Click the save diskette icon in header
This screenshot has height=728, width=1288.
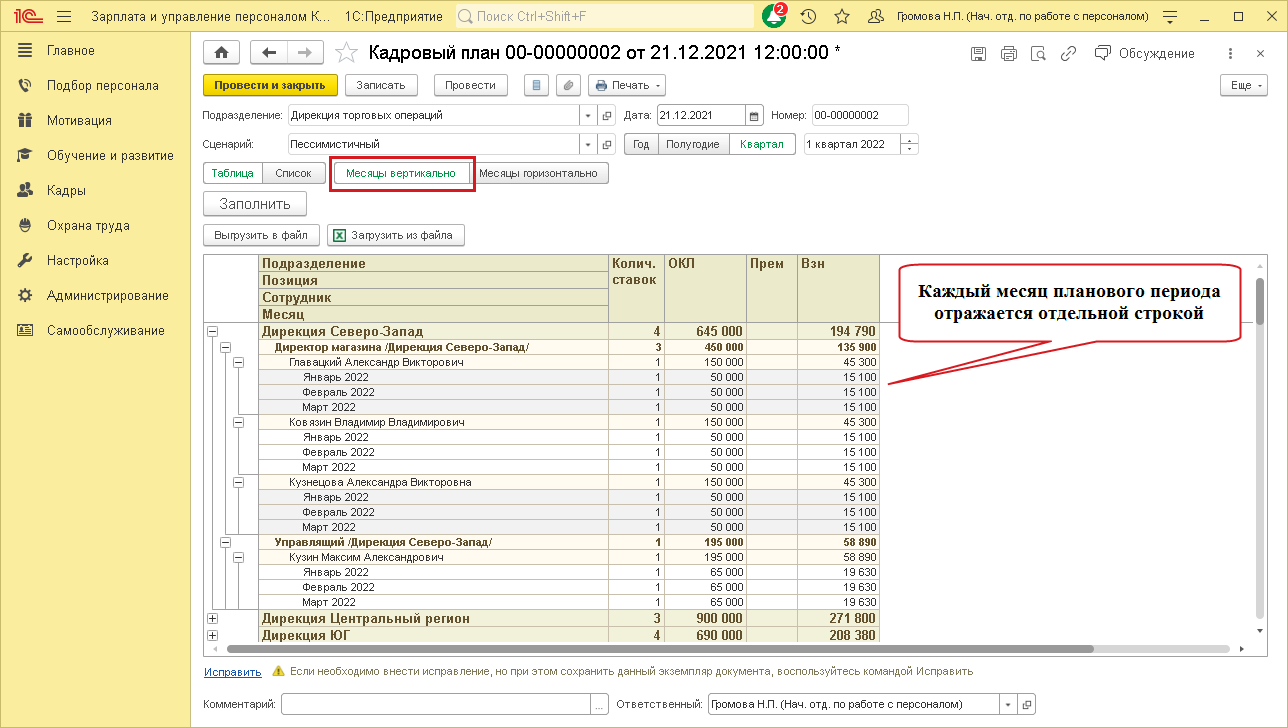(978, 54)
